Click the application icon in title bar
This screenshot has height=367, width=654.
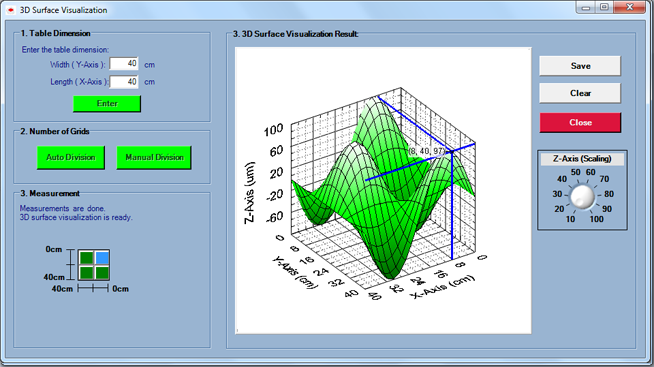click(11, 10)
